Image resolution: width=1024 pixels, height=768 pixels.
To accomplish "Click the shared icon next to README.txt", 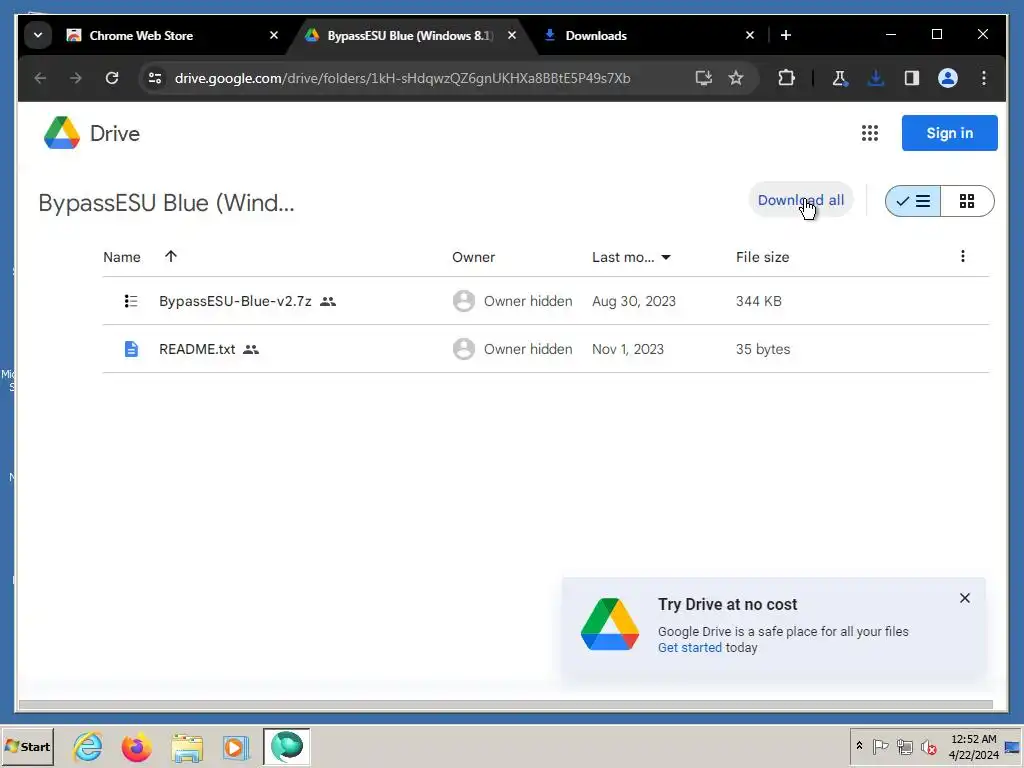I will tap(251, 349).
